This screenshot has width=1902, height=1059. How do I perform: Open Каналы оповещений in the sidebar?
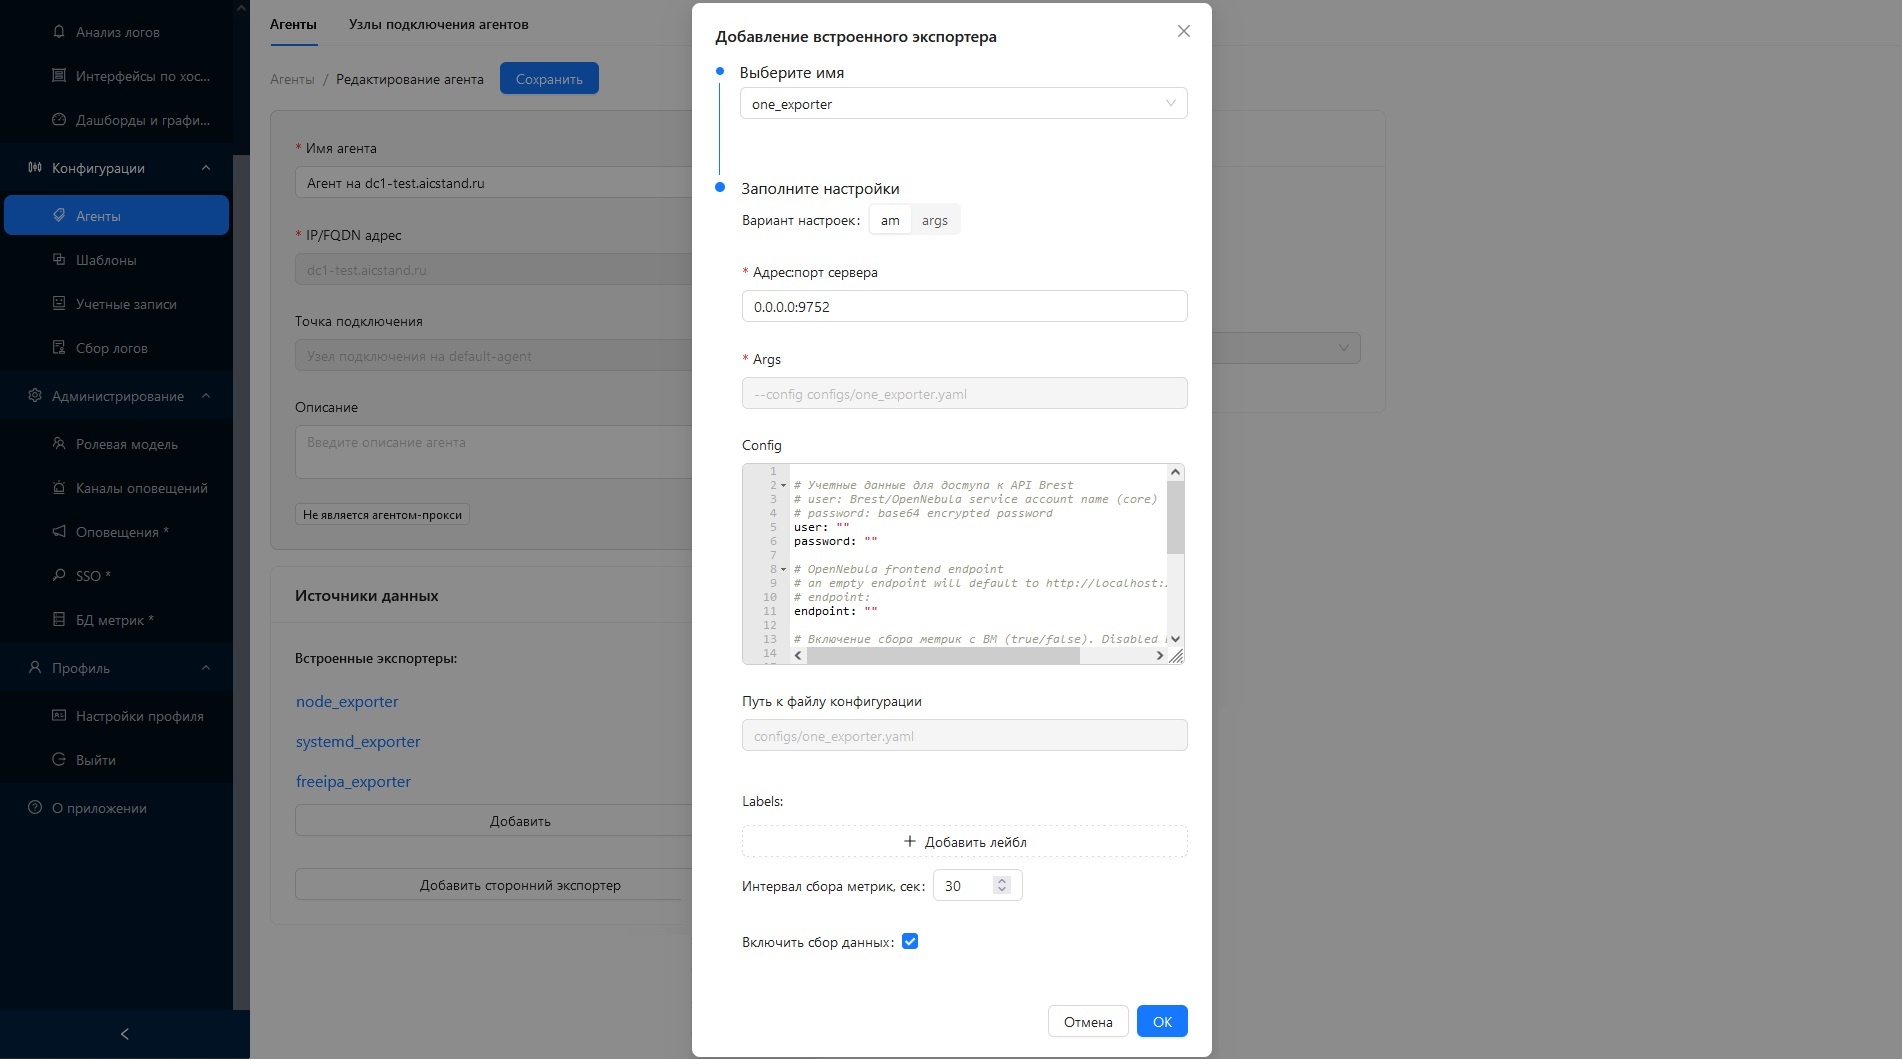(142, 488)
